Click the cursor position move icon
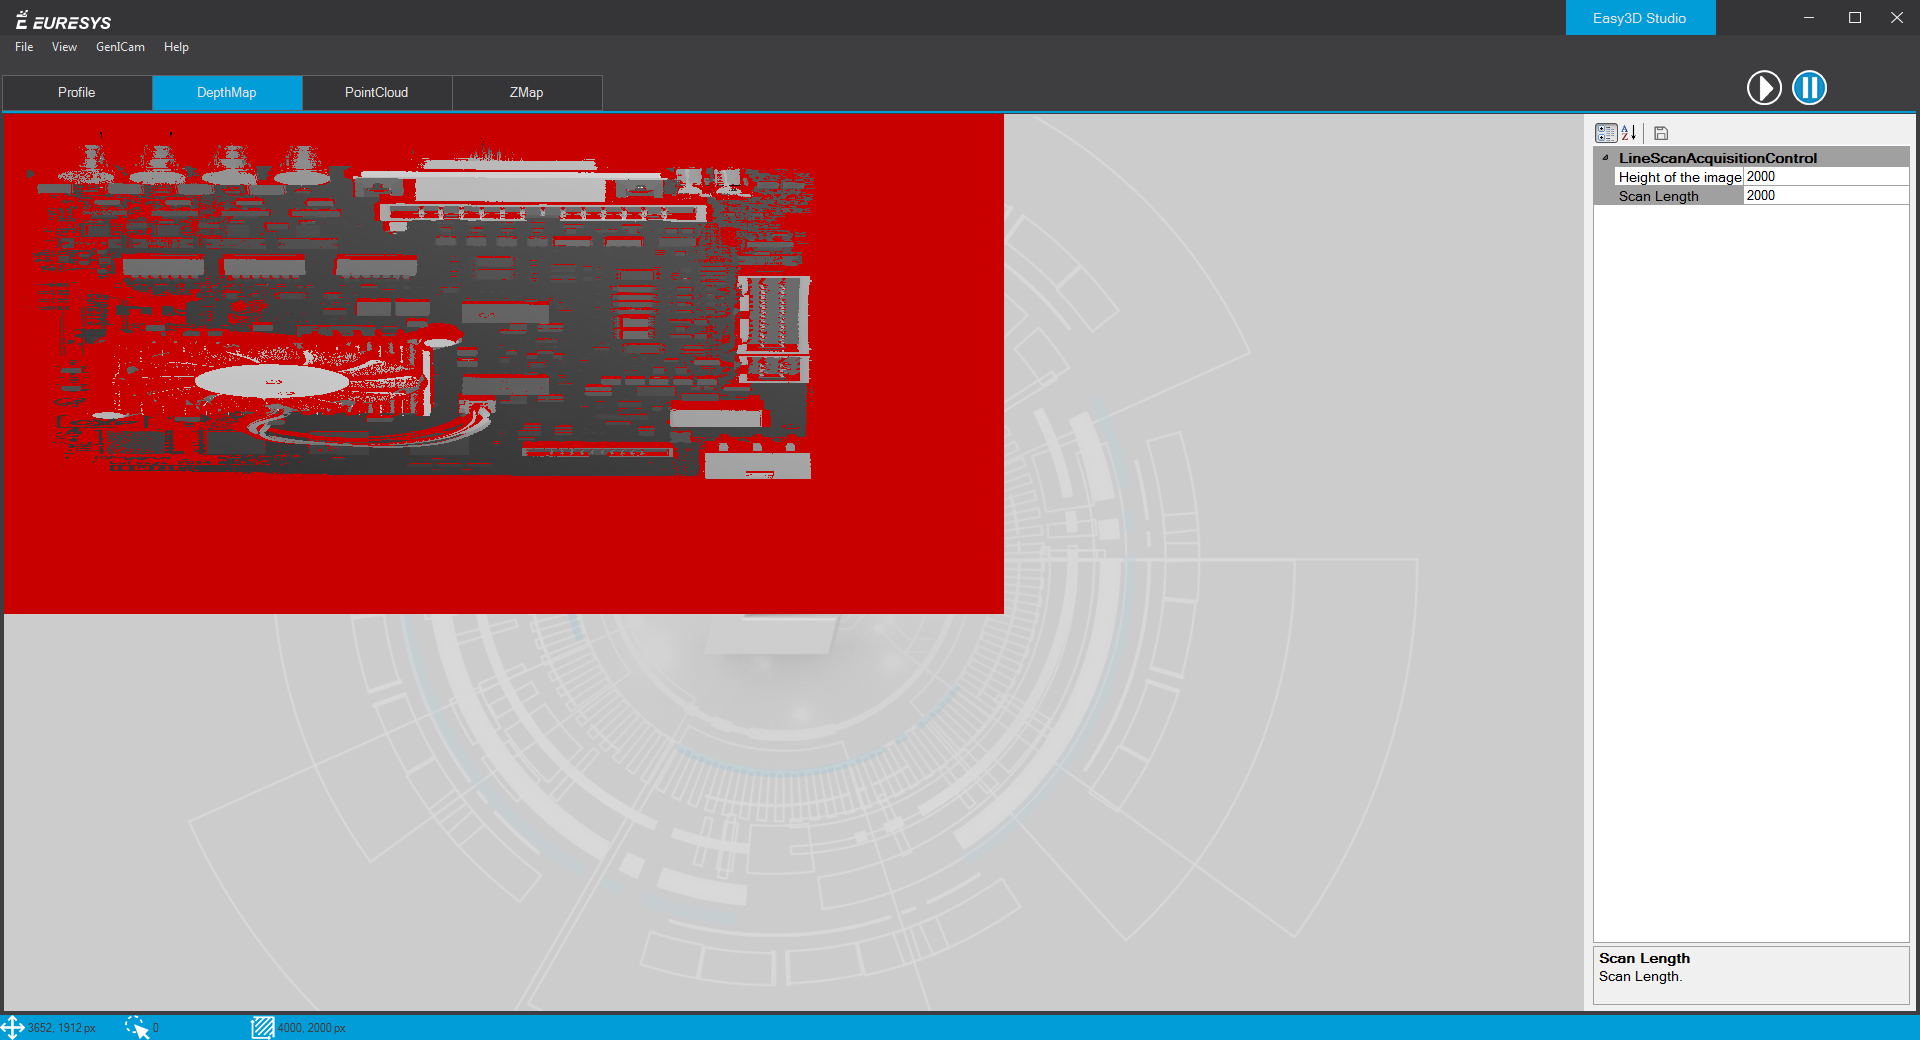1920x1040 pixels. (x=12, y=1027)
